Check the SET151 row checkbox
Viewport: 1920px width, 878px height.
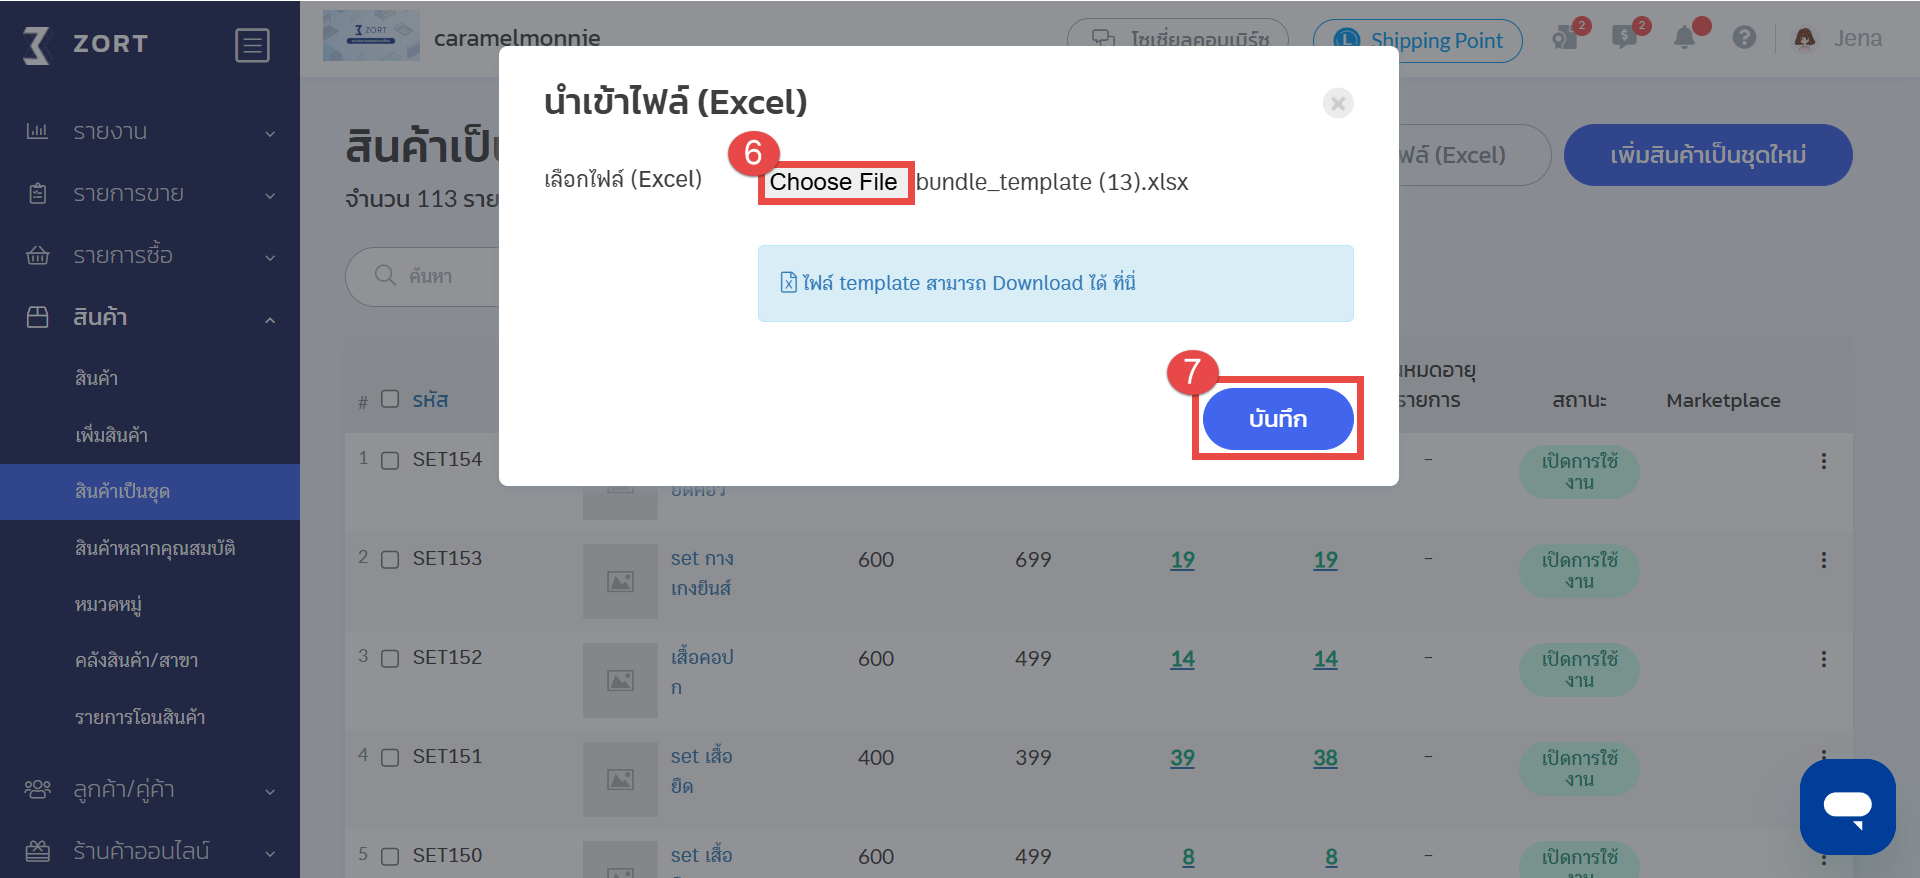point(390,757)
